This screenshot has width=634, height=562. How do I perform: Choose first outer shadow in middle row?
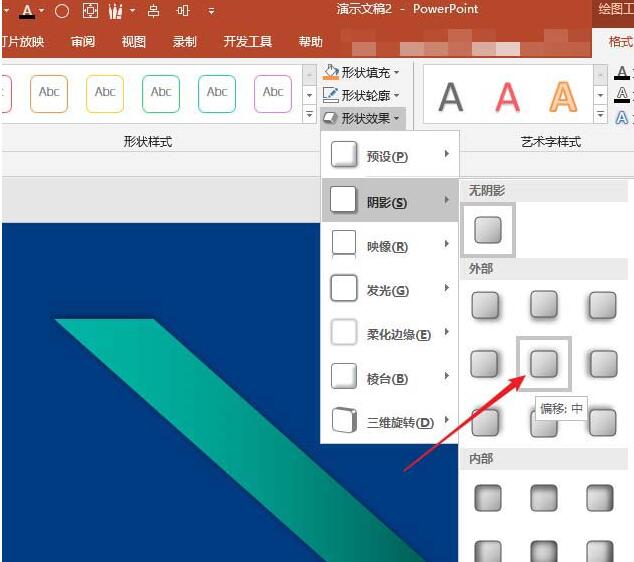point(484,363)
